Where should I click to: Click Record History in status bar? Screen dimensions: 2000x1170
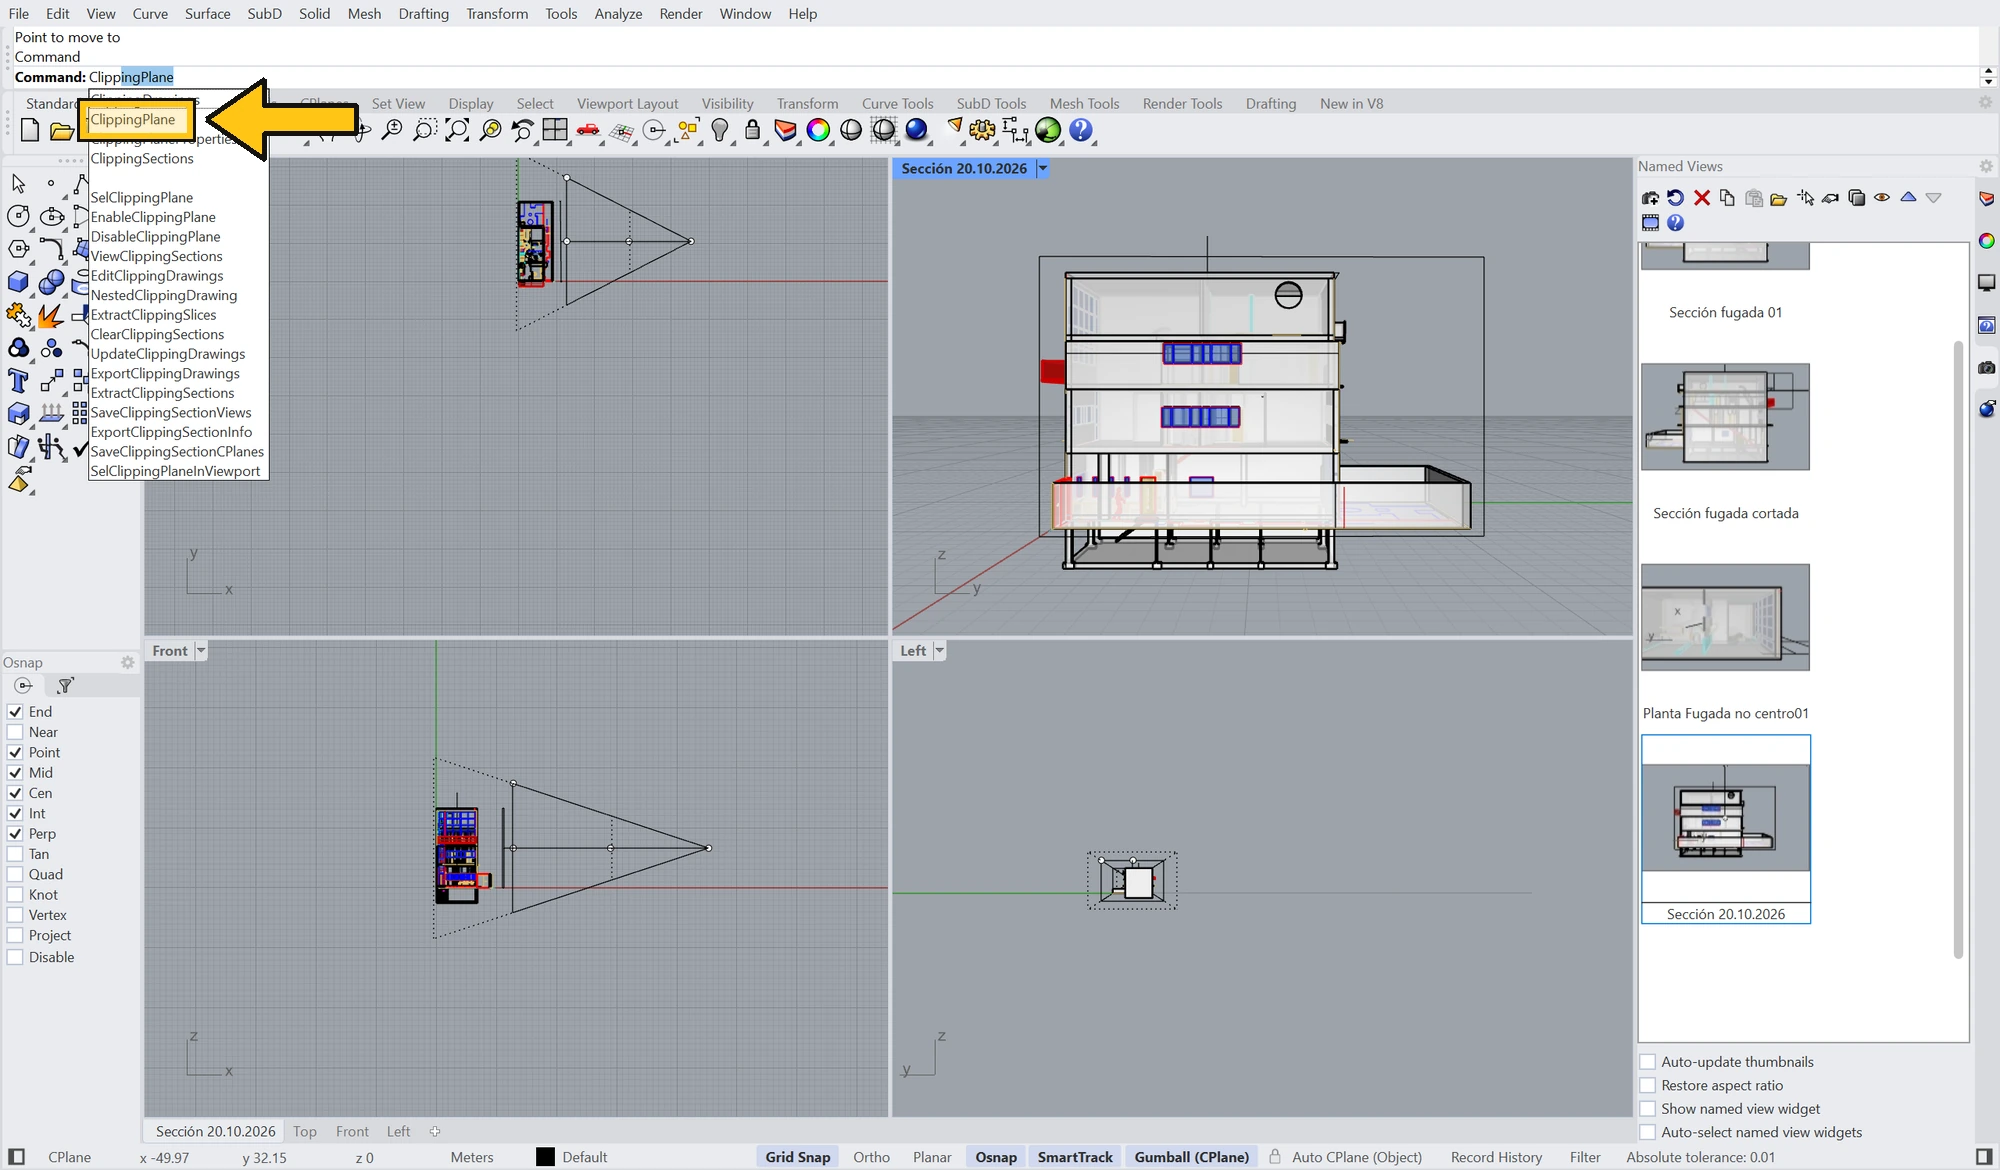click(1496, 1157)
